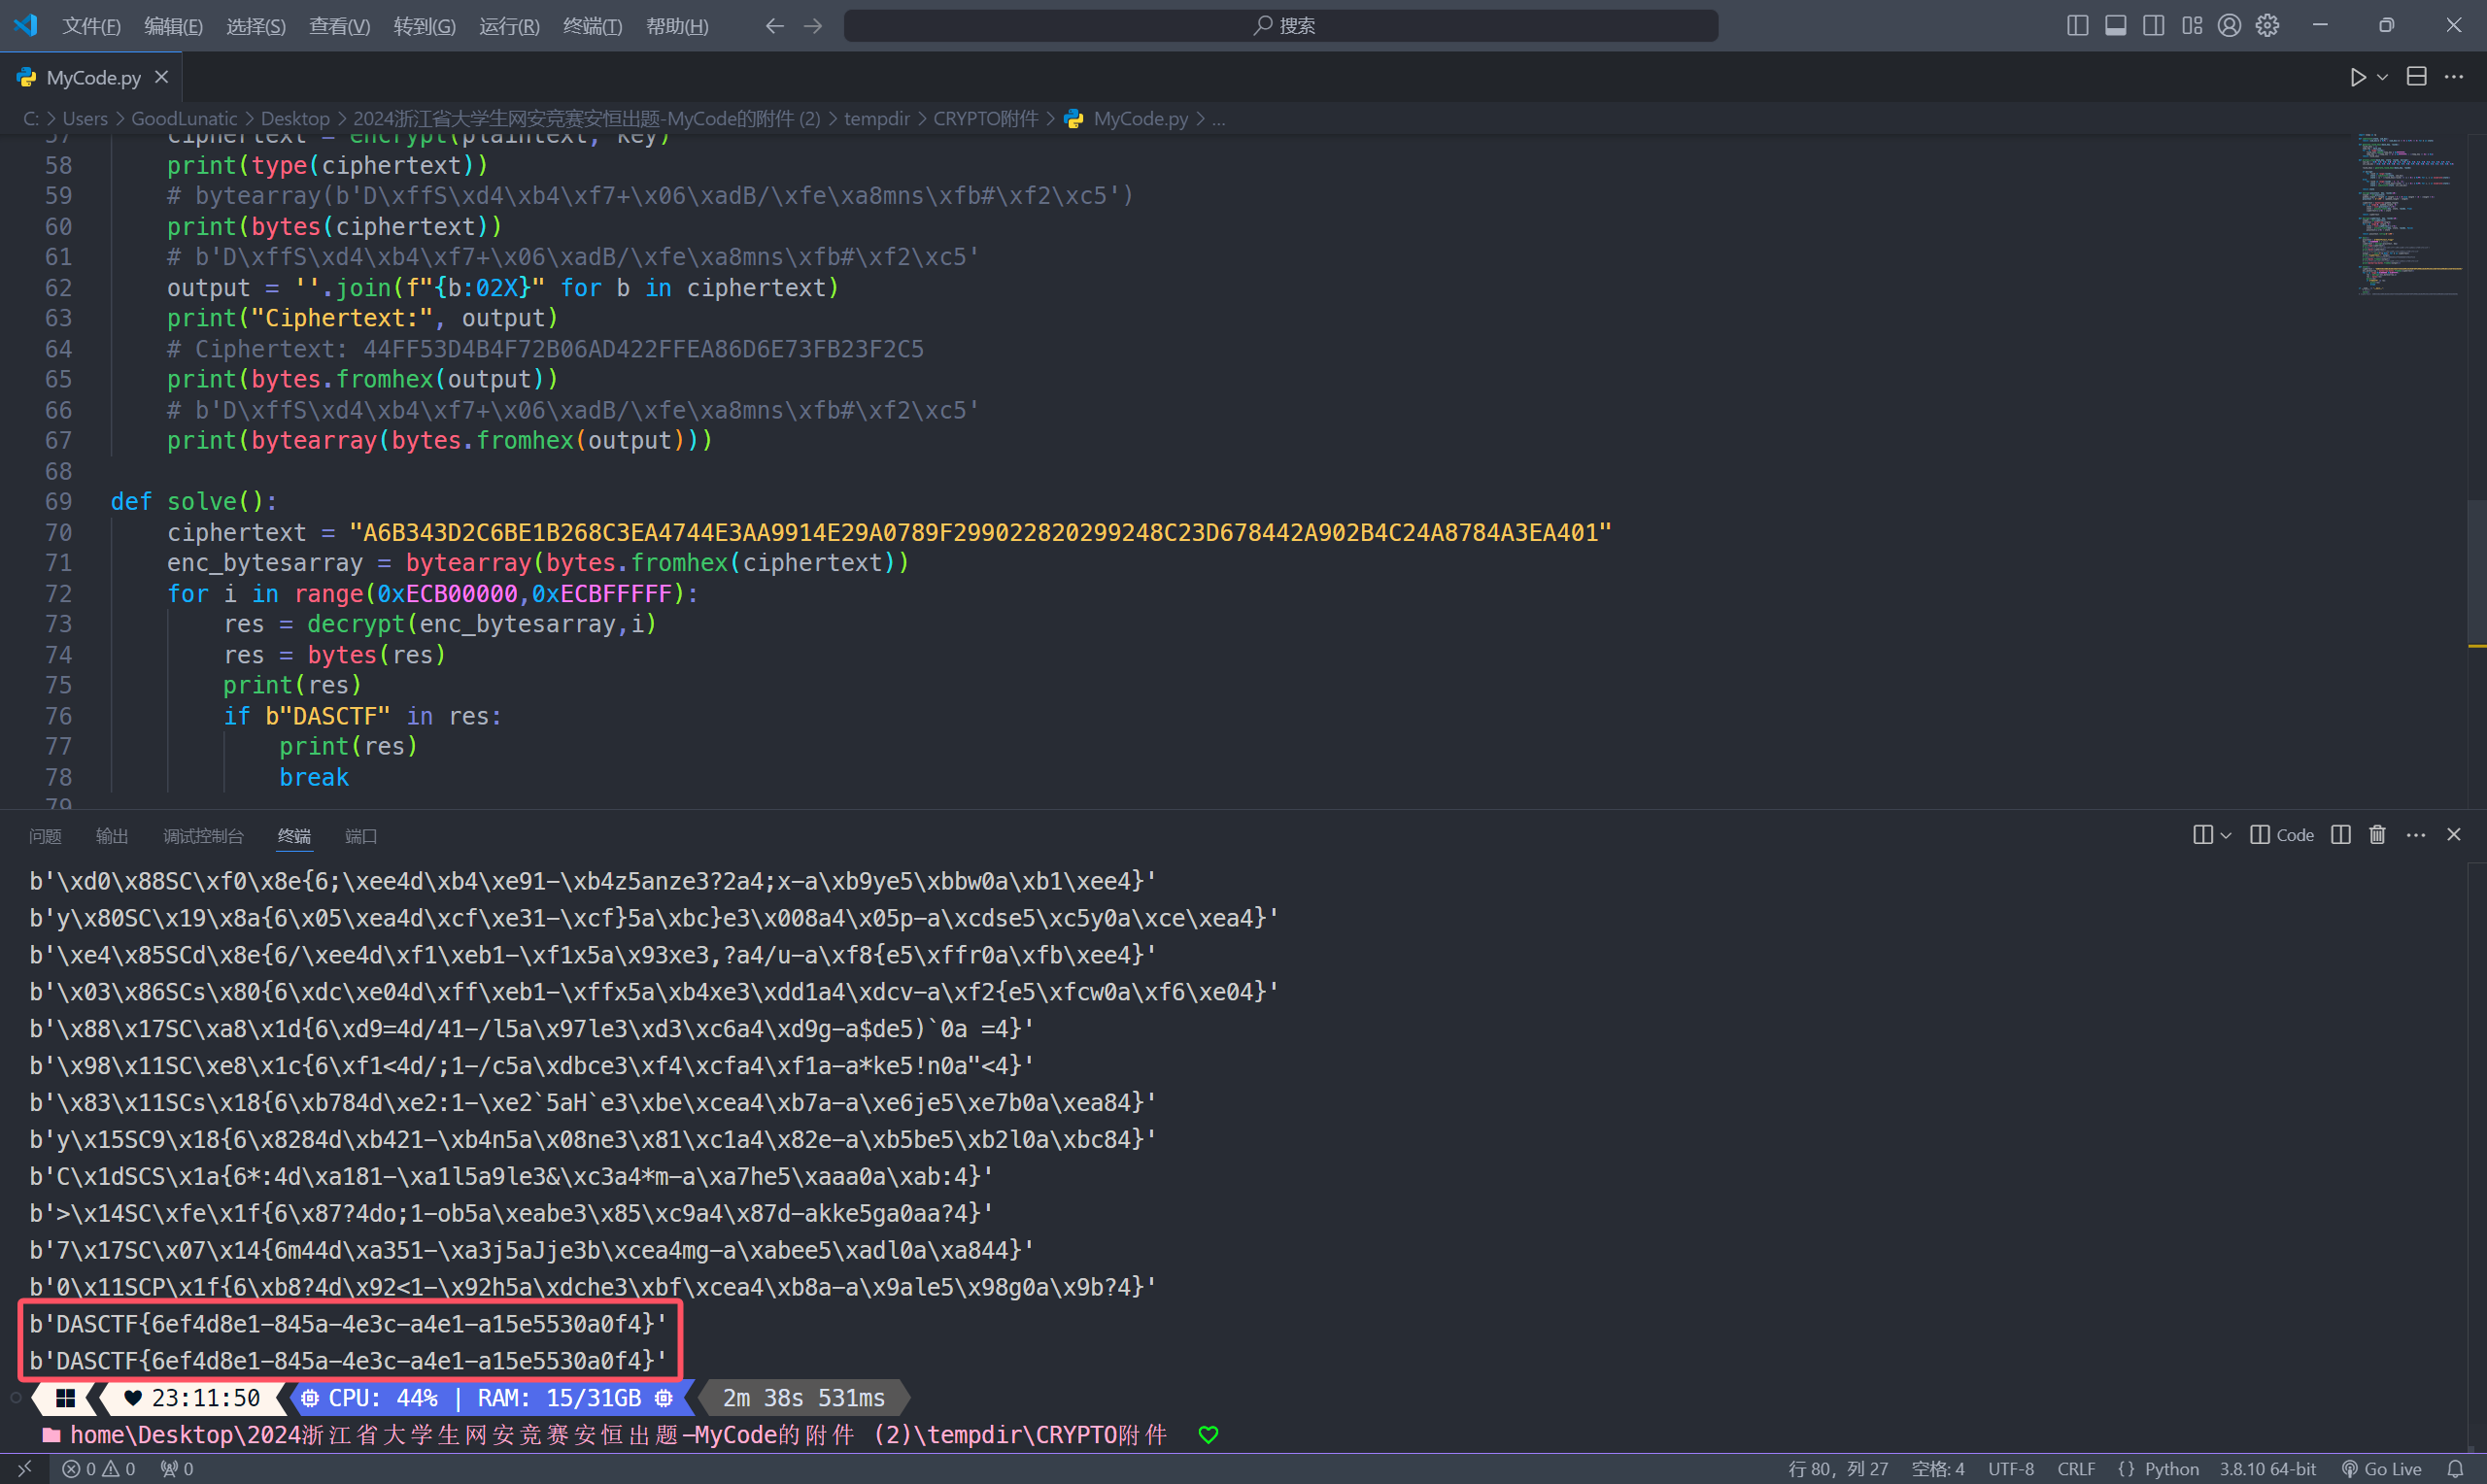The width and height of the screenshot is (2487, 1484).
Task: Kill terminal with the trash icon
Action: (2377, 835)
